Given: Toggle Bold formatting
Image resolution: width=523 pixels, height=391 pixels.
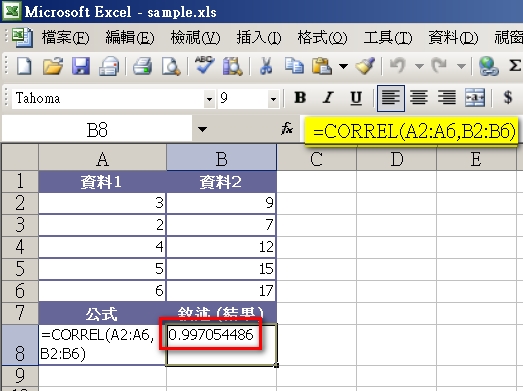Looking at the screenshot, I should [x=300, y=98].
